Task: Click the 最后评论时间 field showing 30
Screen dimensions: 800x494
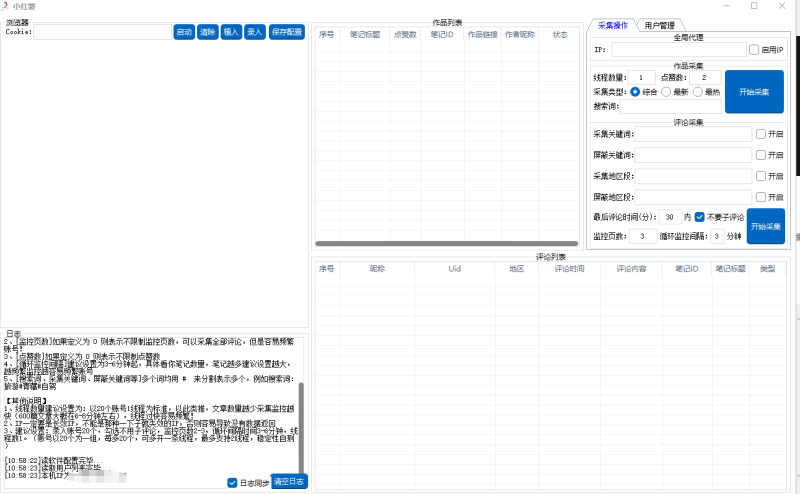Action: coord(670,217)
